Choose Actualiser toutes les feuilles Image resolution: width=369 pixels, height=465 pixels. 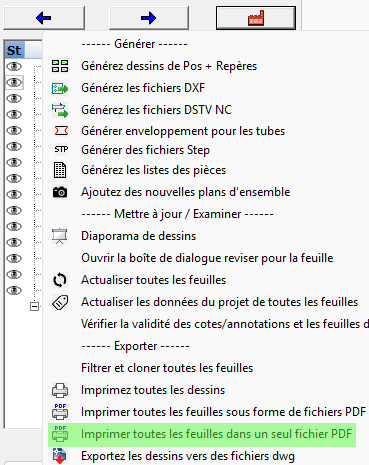pos(153,280)
